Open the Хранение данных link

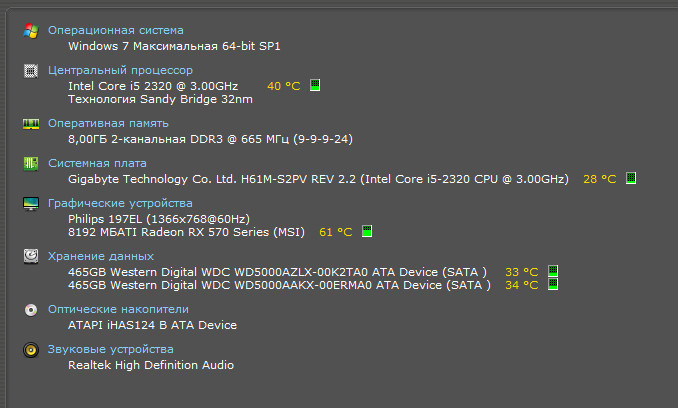tap(101, 256)
